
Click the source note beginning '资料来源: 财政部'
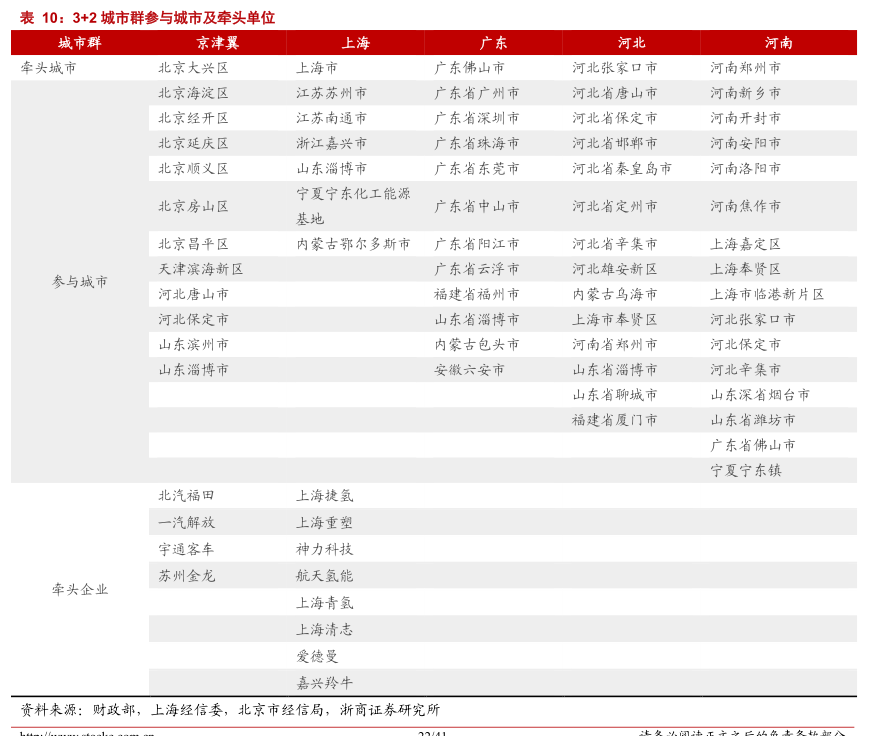tap(230, 710)
